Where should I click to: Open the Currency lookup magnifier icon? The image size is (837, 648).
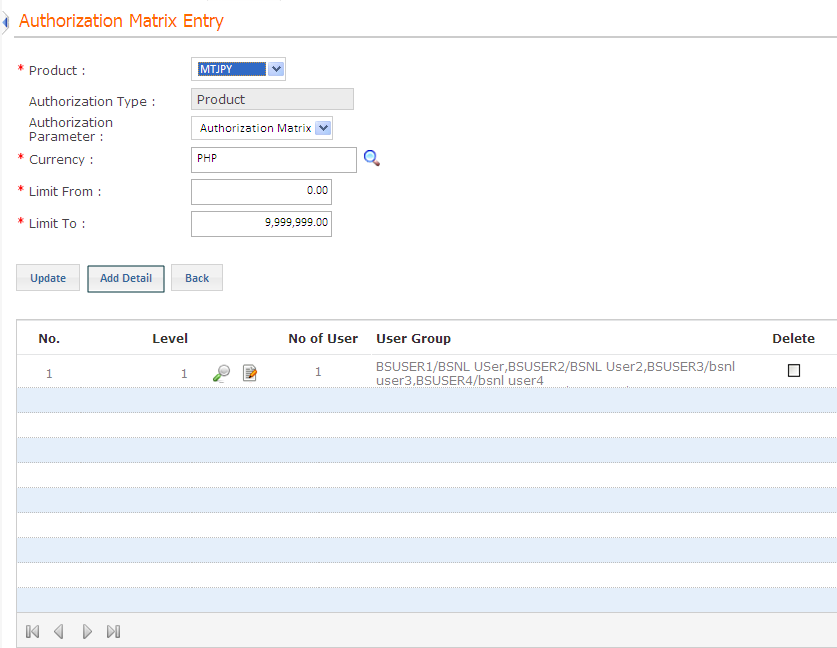(371, 158)
